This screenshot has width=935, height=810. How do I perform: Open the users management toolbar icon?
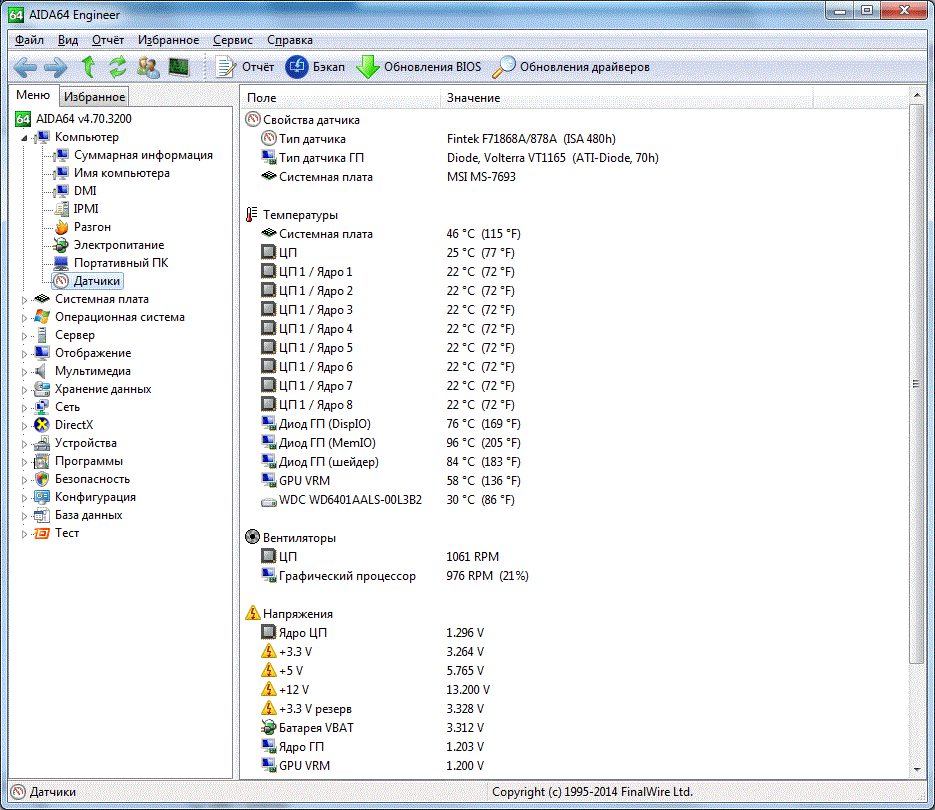tap(148, 67)
